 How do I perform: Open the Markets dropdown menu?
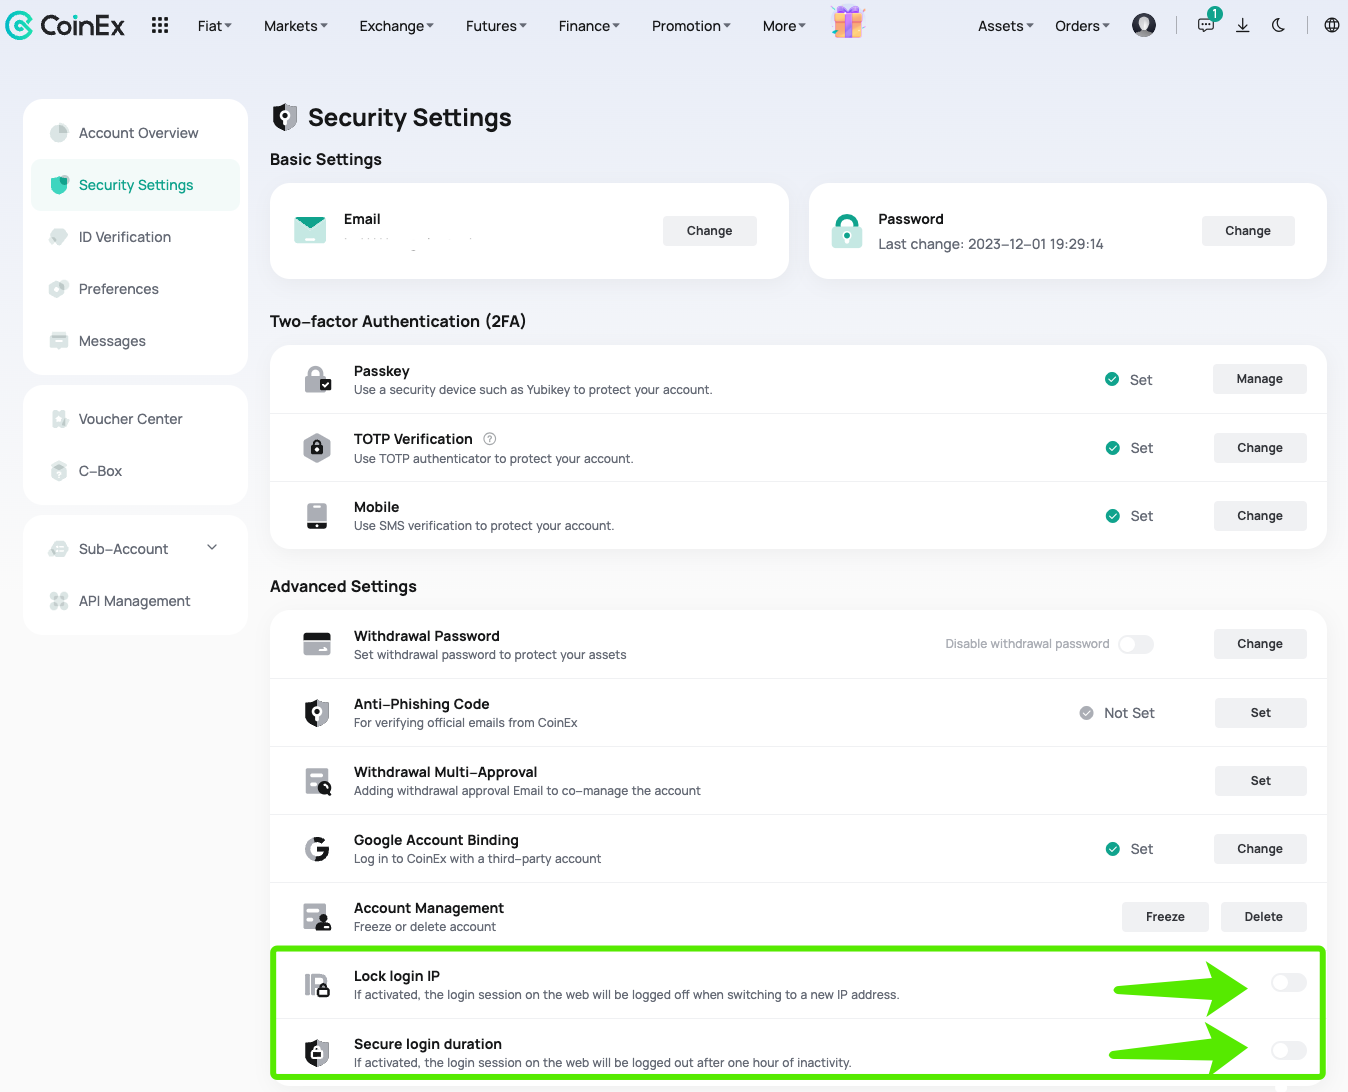[295, 26]
